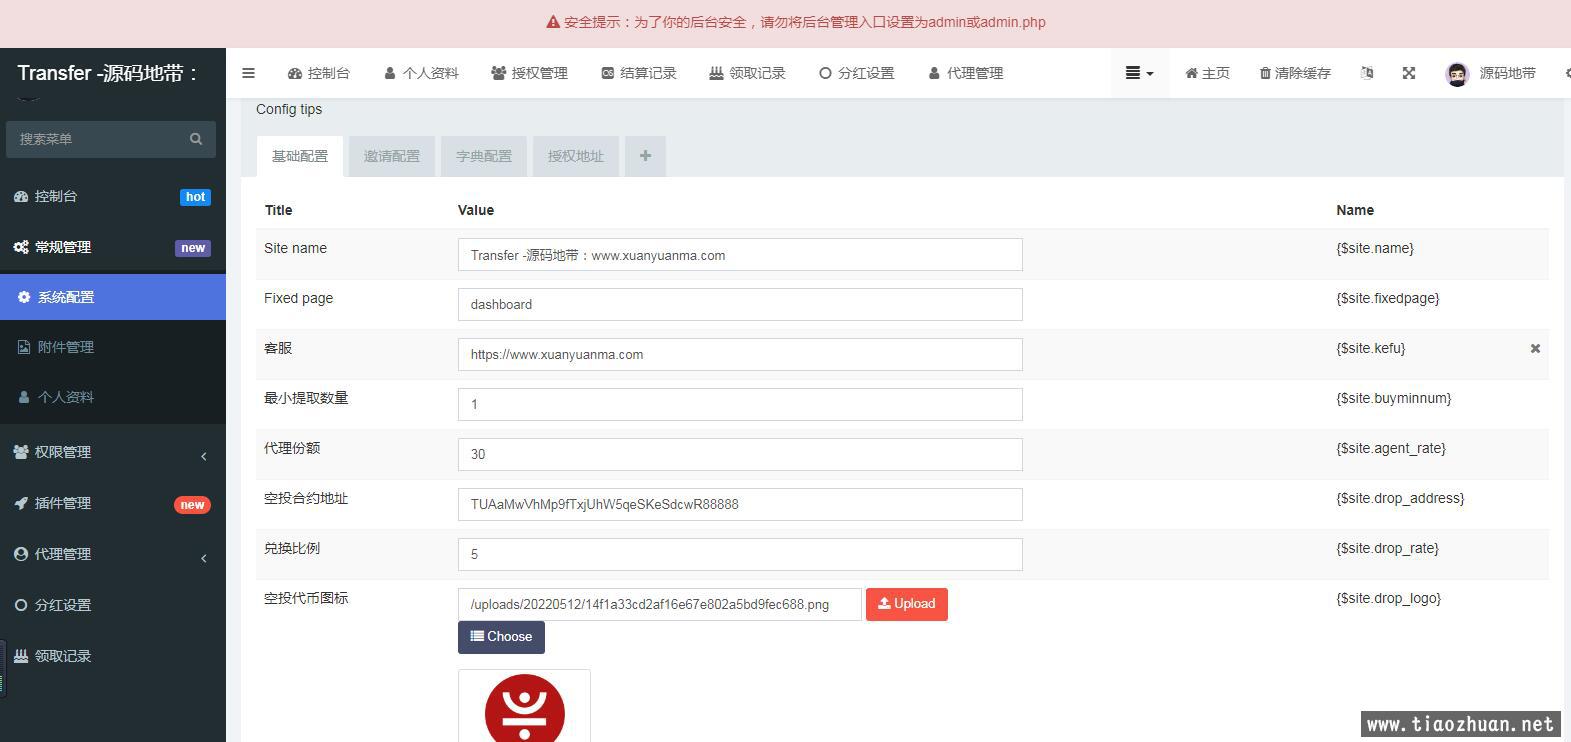Click the Choose button for token logo
The height and width of the screenshot is (742, 1571).
coord(501,637)
